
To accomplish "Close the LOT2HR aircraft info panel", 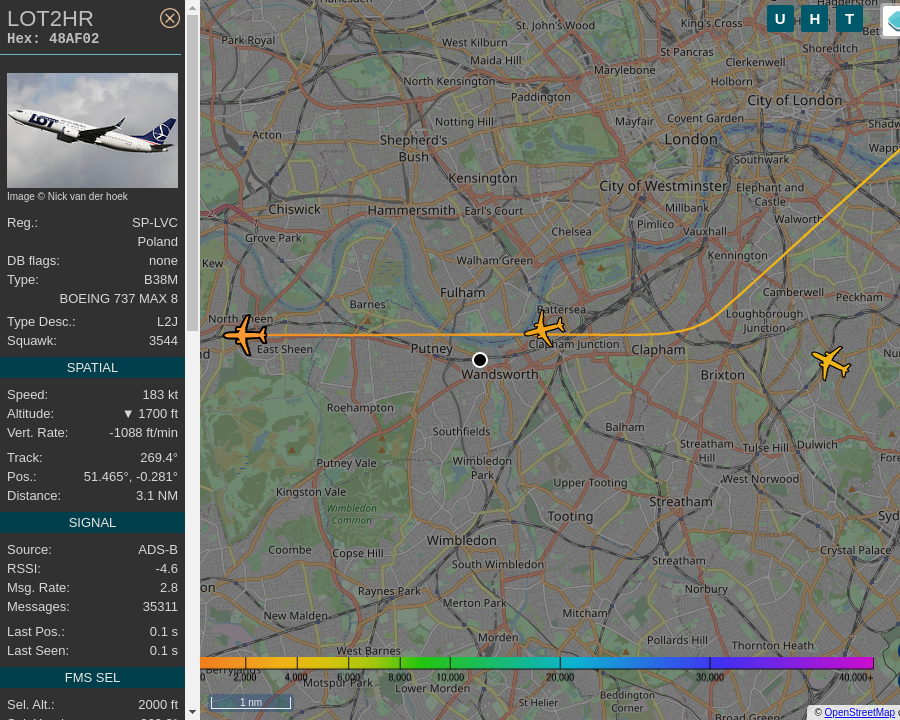I will 169,18.
